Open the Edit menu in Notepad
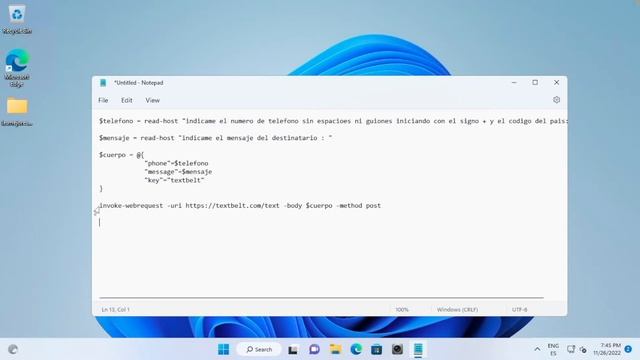640x360 pixels. [x=127, y=100]
